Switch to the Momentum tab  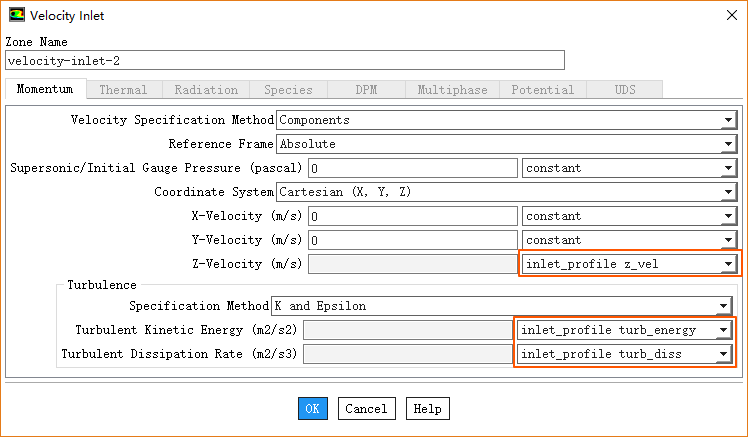pyautogui.click(x=45, y=90)
